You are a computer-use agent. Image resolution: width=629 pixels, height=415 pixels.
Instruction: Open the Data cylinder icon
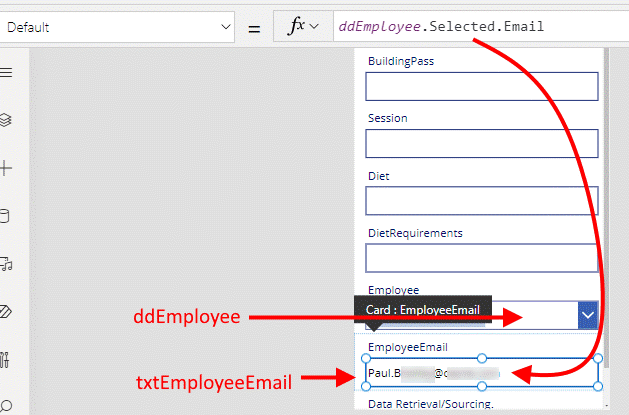[4, 216]
